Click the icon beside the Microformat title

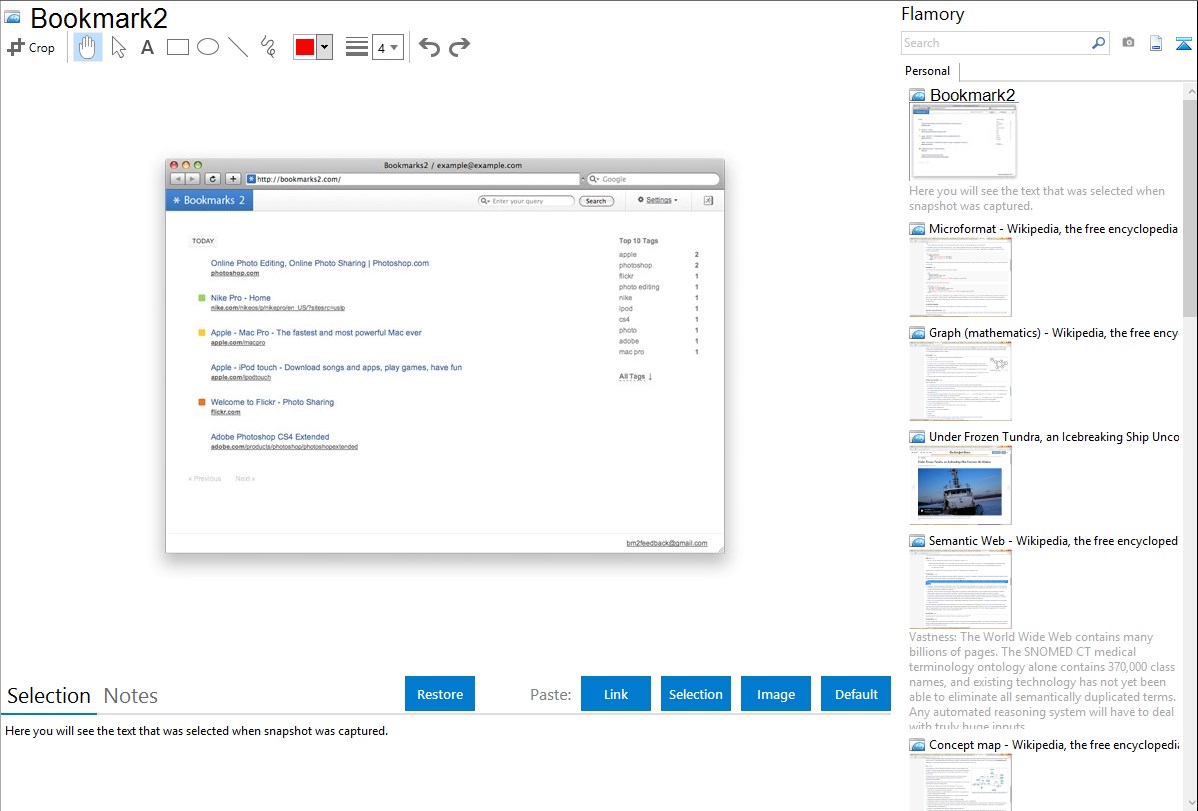[918, 229]
